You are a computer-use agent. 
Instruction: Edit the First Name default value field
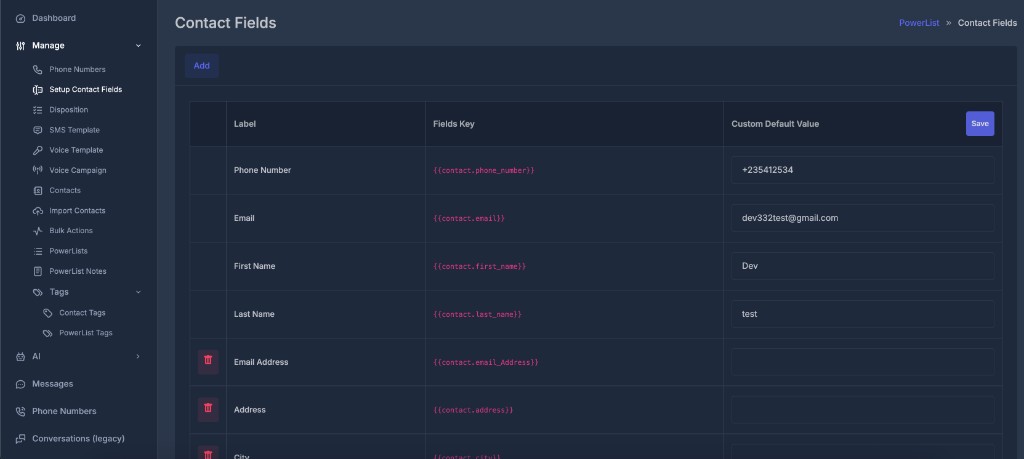[863, 266]
